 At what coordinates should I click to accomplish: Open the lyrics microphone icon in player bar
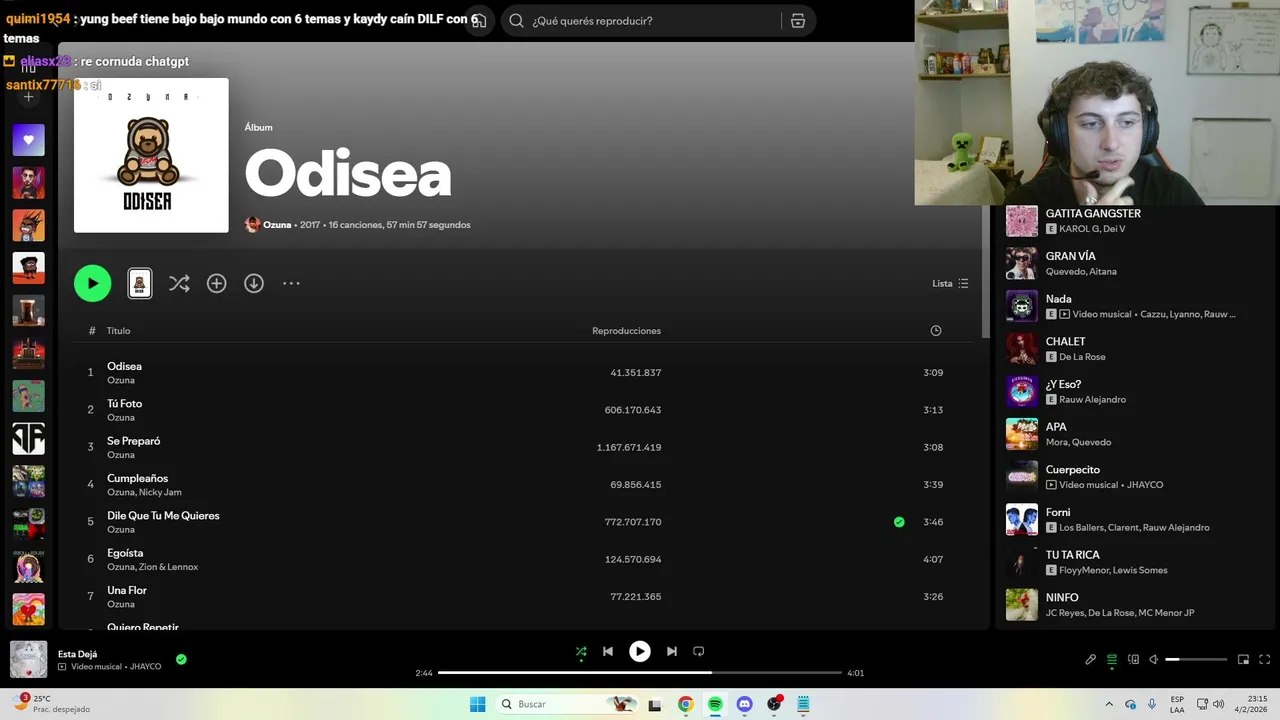click(x=1091, y=659)
